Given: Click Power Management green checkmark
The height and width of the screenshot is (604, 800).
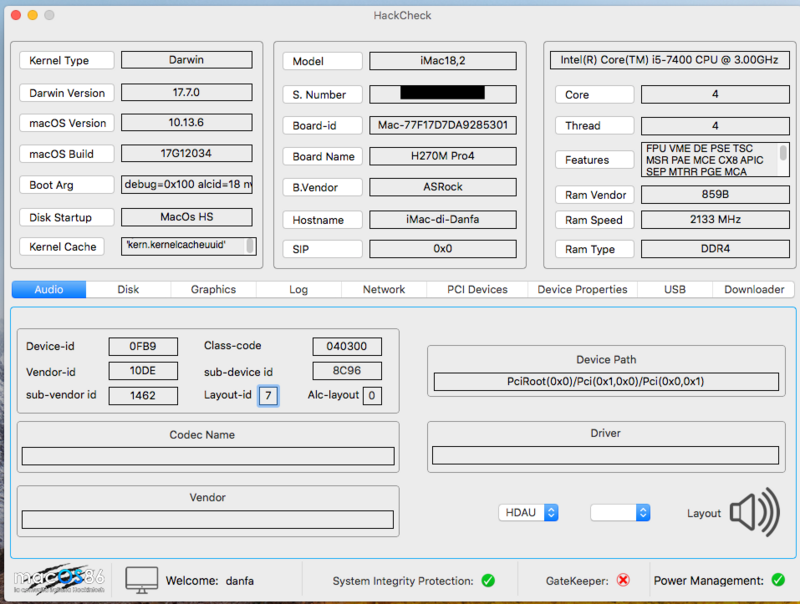Looking at the screenshot, I should [x=778, y=580].
